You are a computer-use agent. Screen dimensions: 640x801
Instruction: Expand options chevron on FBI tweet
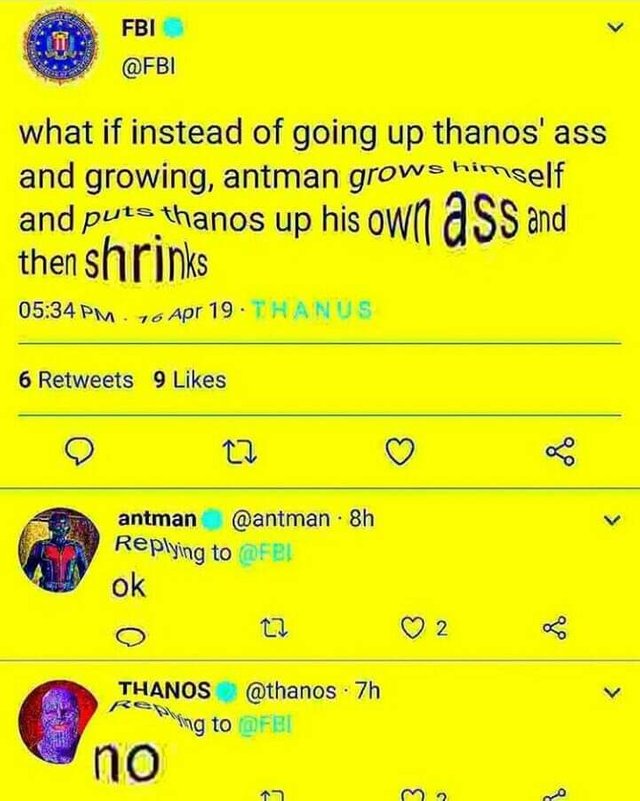coord(617,27)
